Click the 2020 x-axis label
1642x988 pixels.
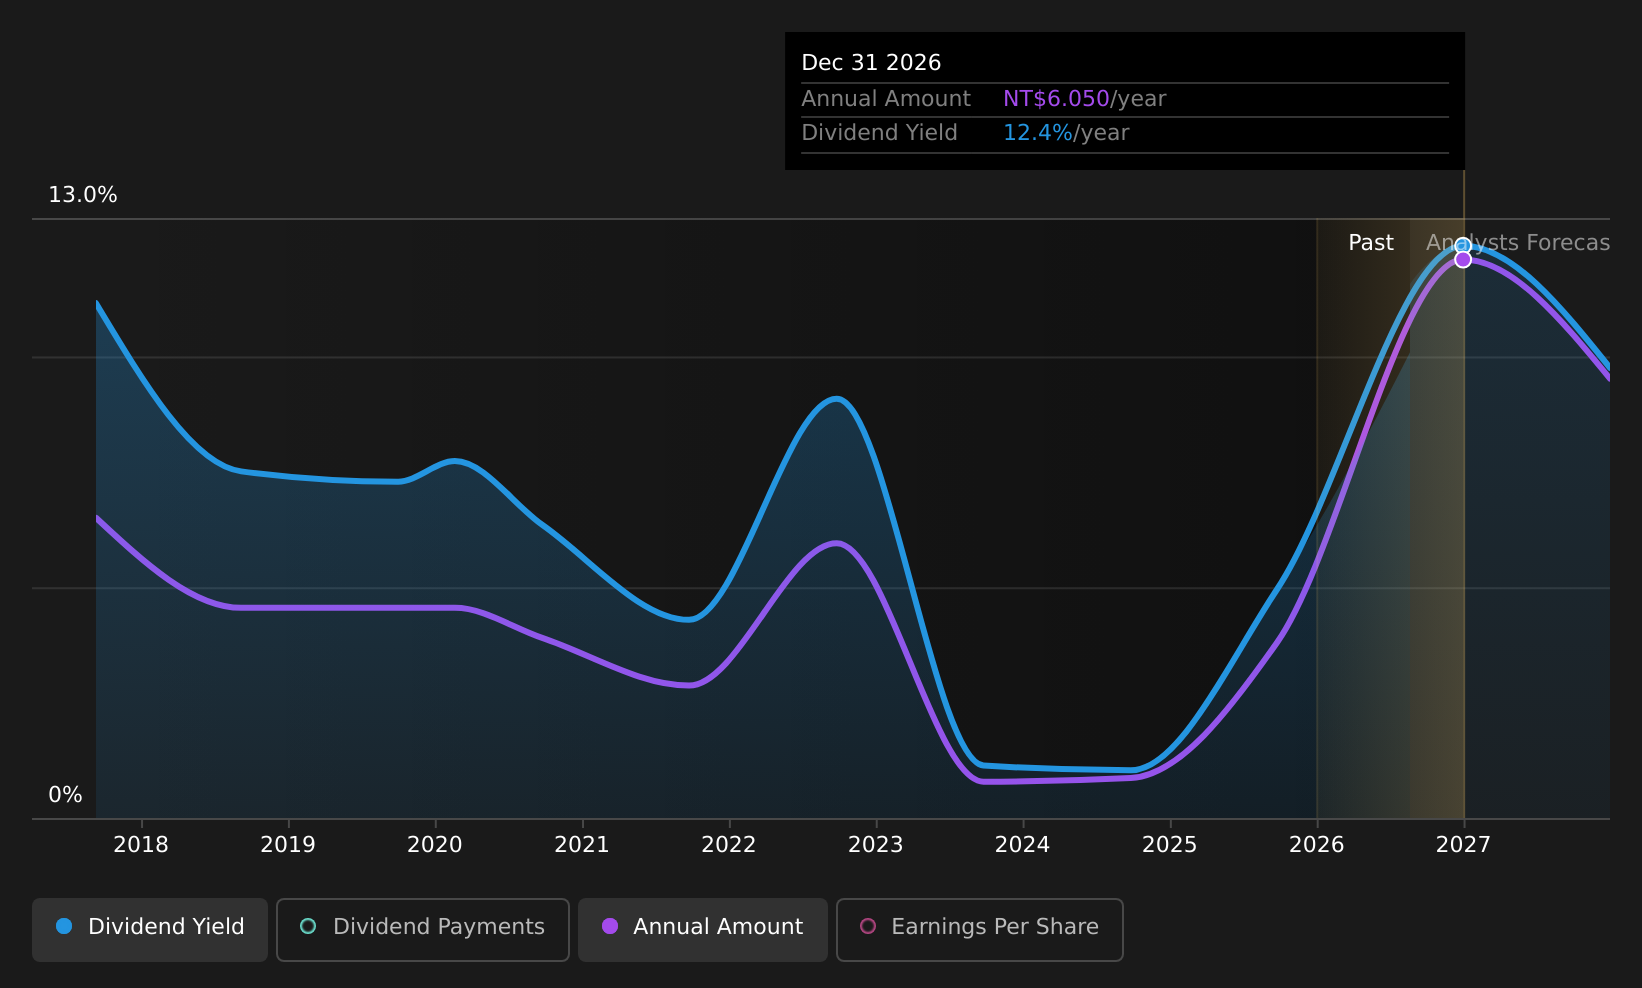(x=435, y=845)
